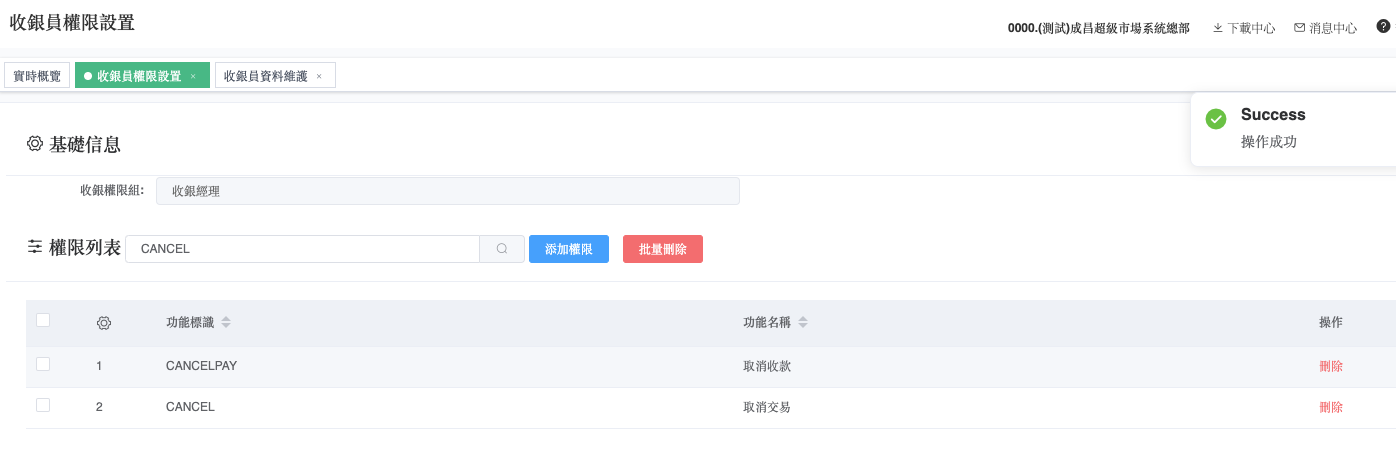1396x470 pixels.
Task: Open table column settings gear icon
Action: coord(104,323)
